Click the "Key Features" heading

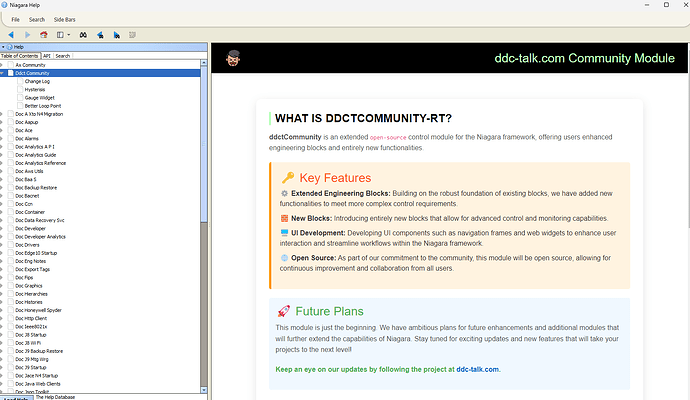tap(335, 178)
